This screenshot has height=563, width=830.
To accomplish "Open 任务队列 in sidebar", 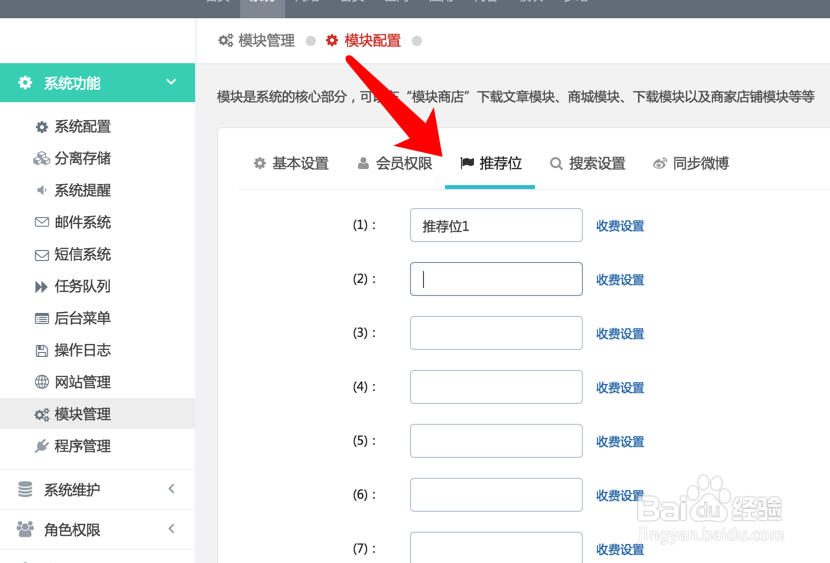I will click(83, 286).
